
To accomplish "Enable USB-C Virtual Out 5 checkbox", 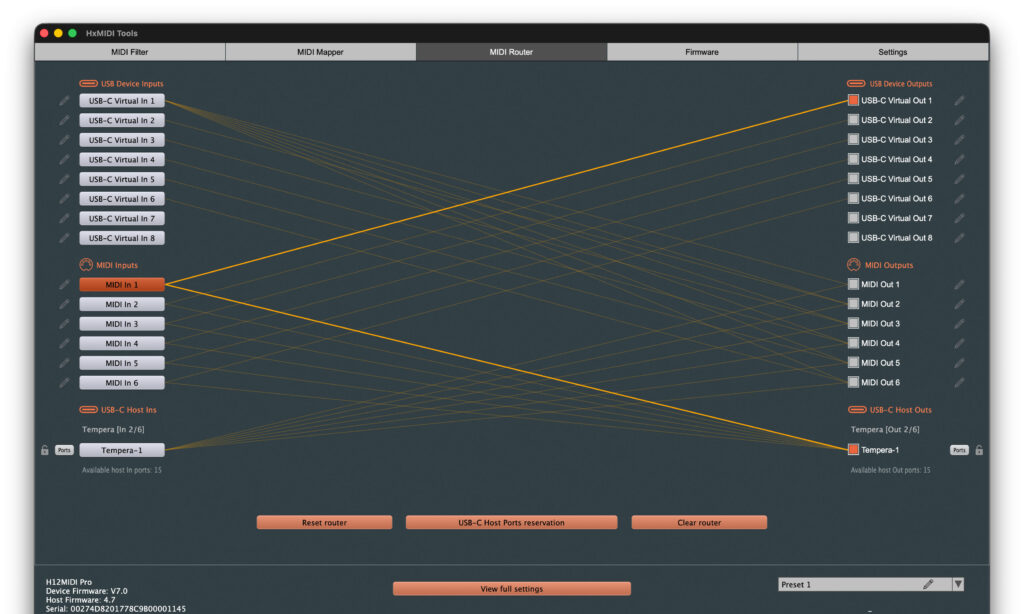I will point(853,178).
